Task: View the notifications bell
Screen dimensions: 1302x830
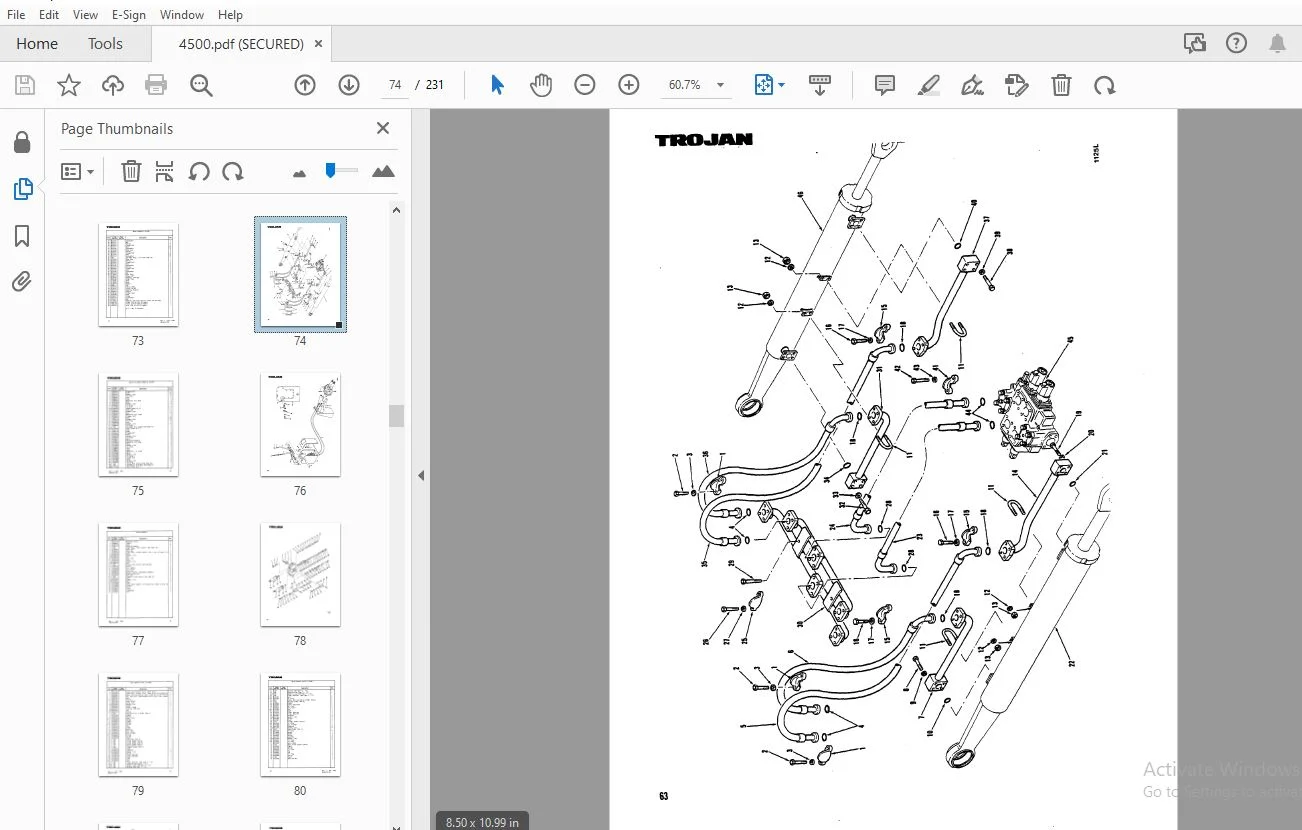Action: coord(1277,43)
